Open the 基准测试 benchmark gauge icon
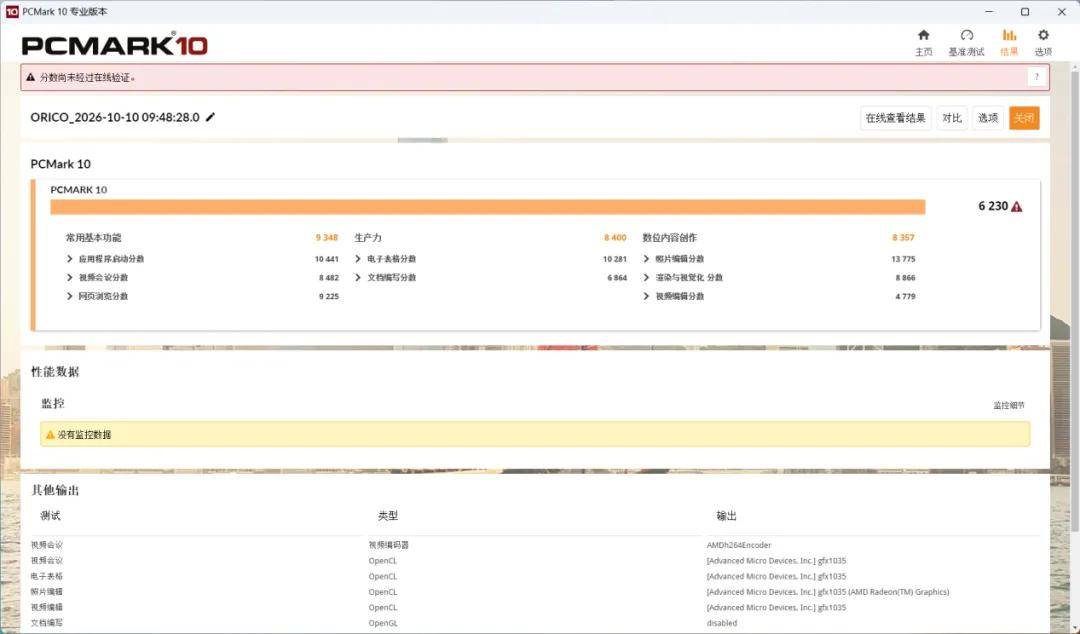Viewport: 1080px width, 634px height. pyautogui.click(x=966, y=35)
